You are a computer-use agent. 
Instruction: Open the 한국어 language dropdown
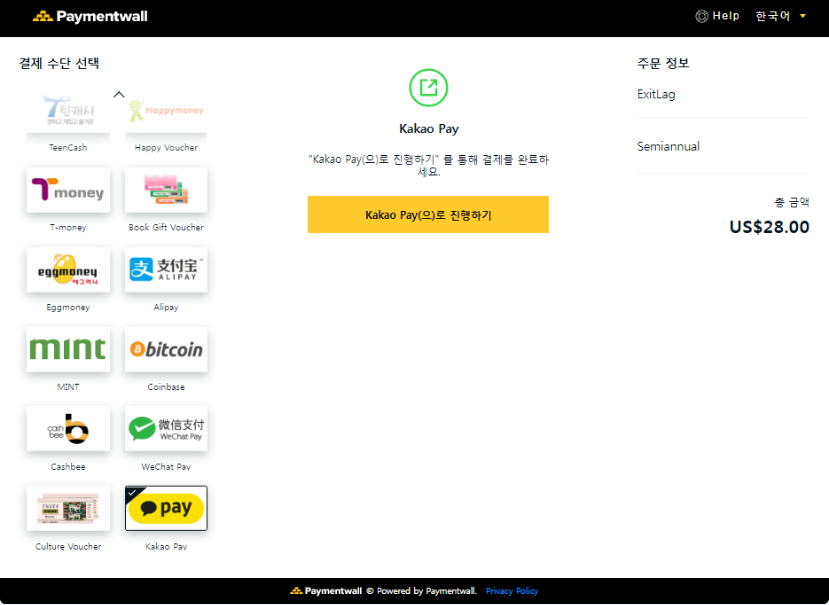[x=780, y=16]
